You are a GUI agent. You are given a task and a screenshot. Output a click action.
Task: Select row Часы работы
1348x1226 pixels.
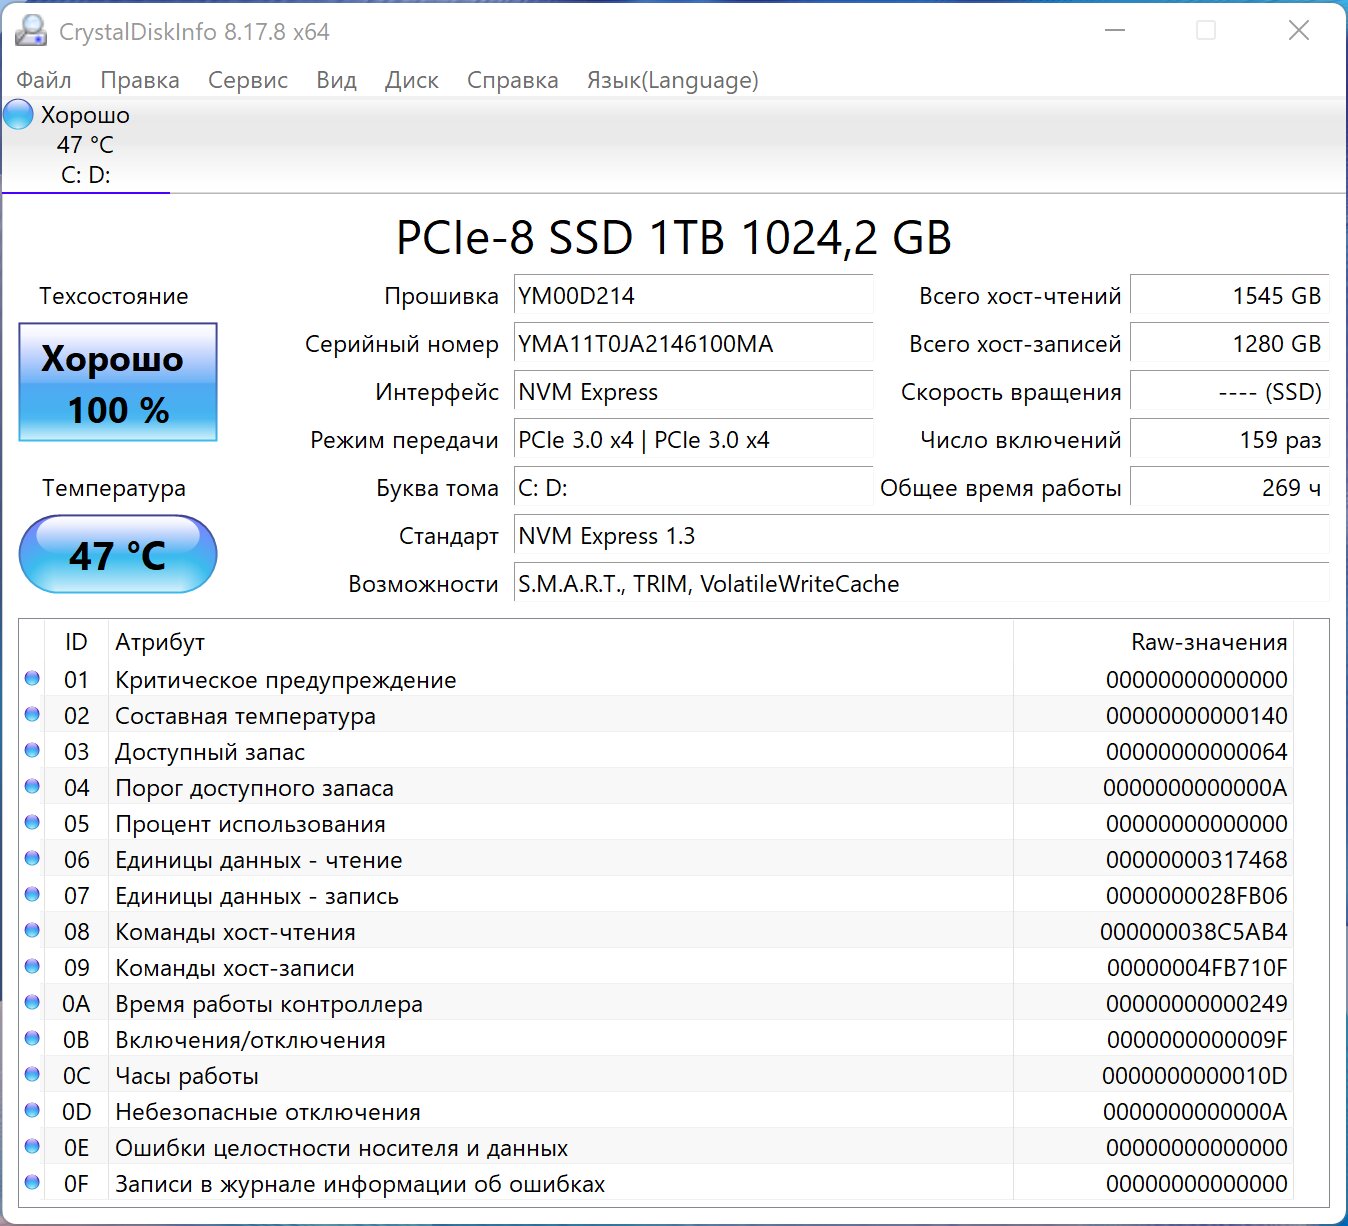click(x=656, y=1076)
